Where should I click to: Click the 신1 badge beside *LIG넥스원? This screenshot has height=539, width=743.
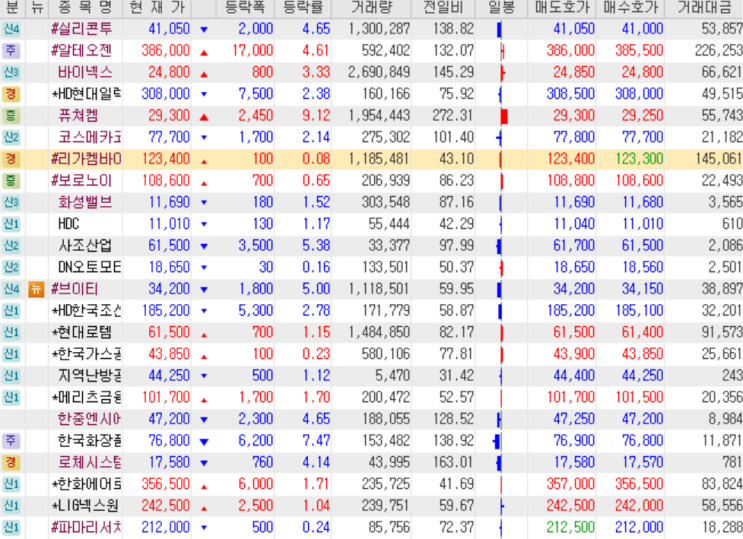click(11, 506)
